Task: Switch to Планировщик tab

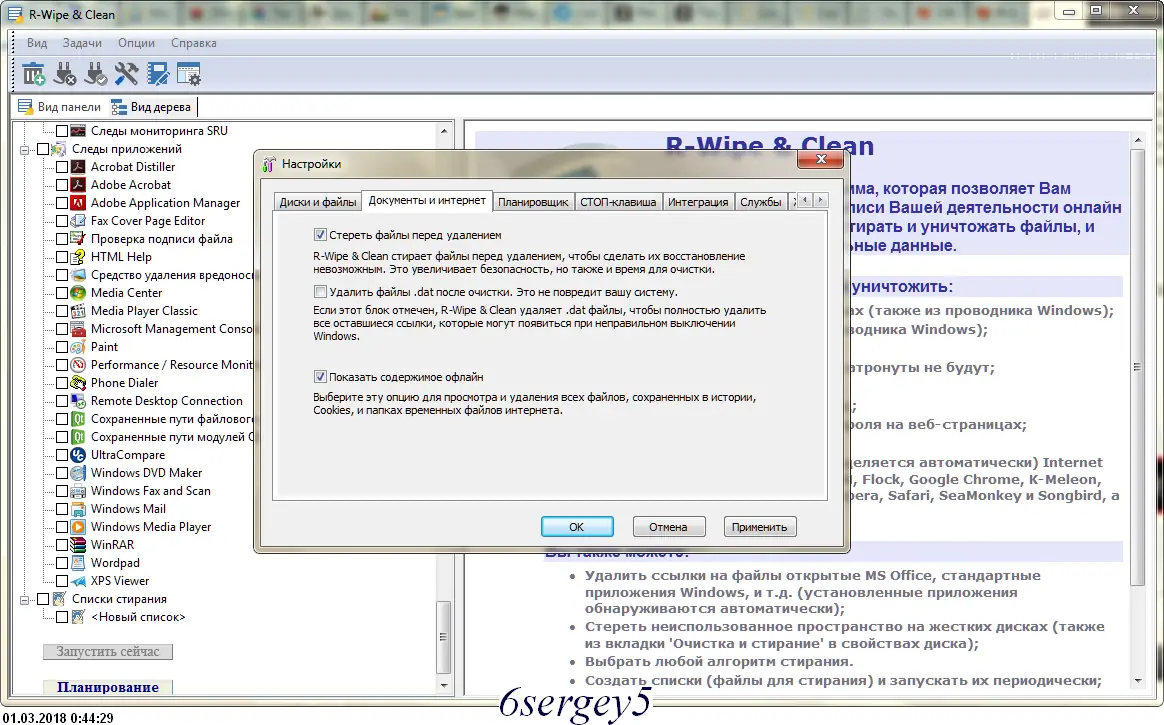Action: [x=533, y=202]
